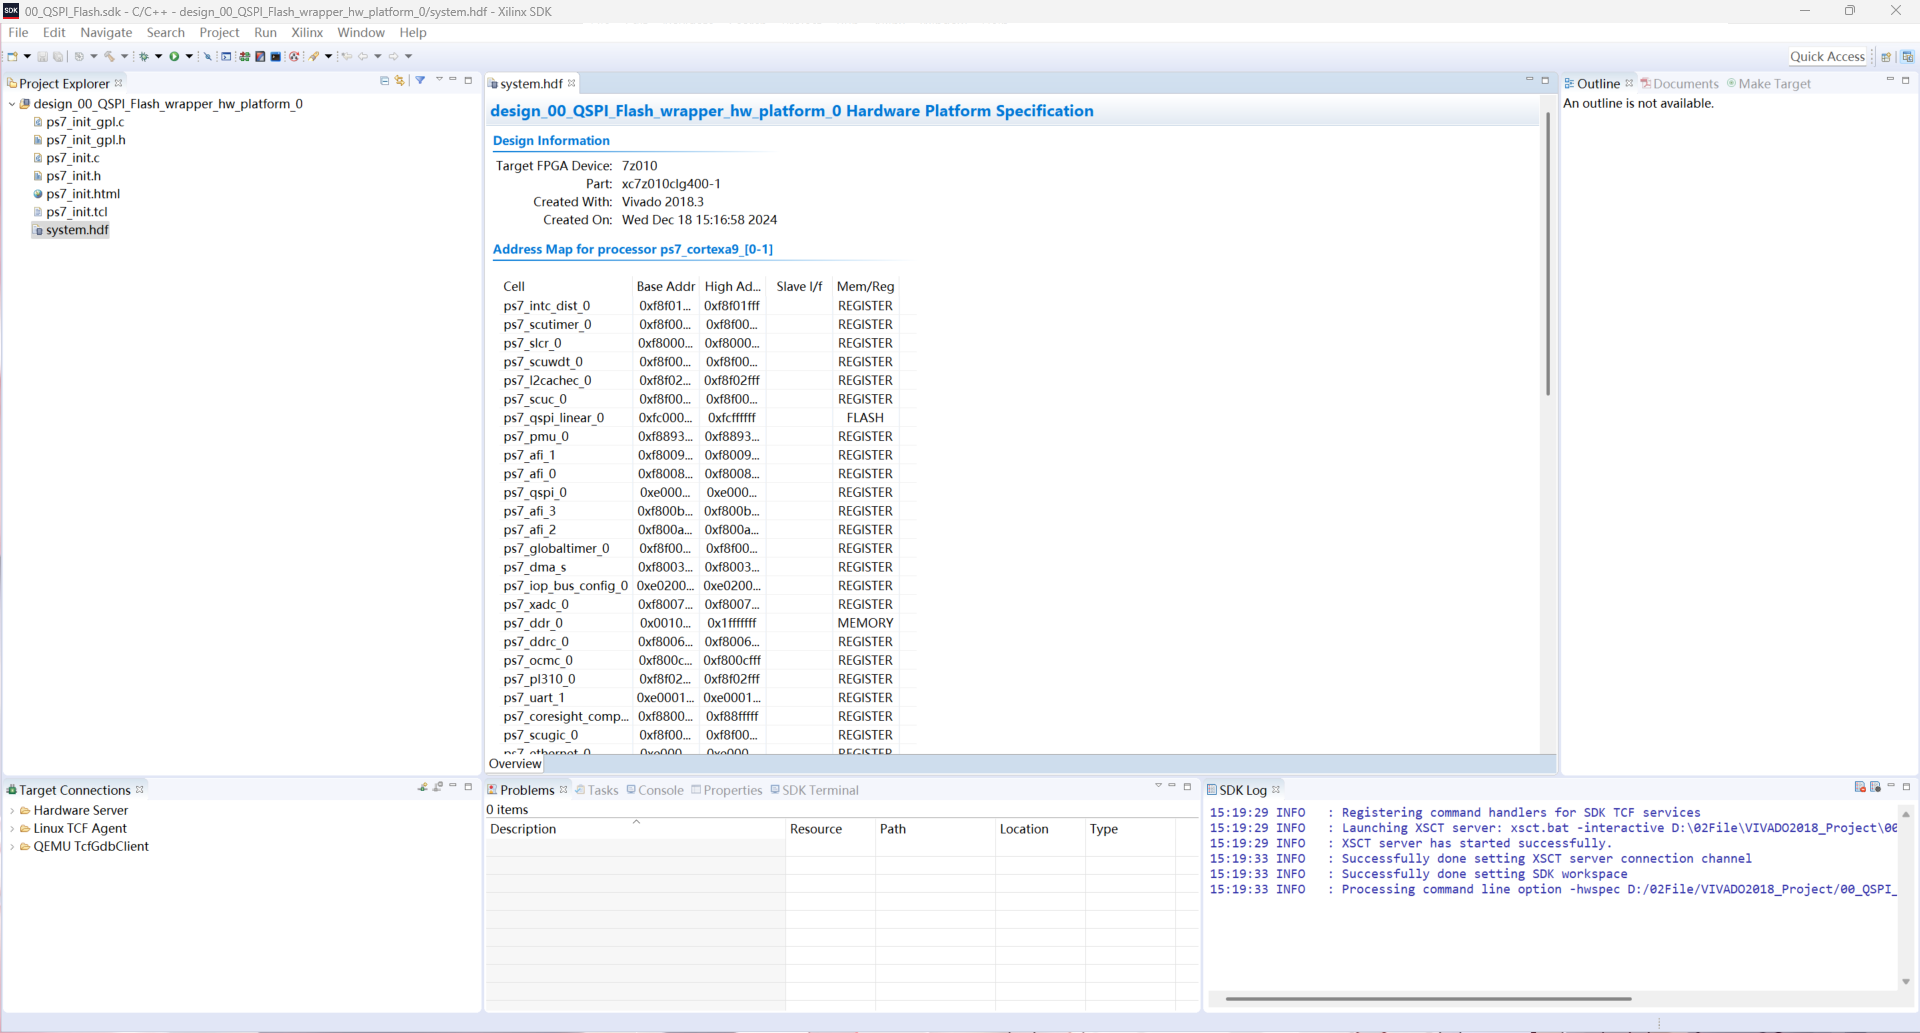Select the Overview tab at editor bottom
The height and width of the screenshot is (1033, 1920).
point(515,764)
